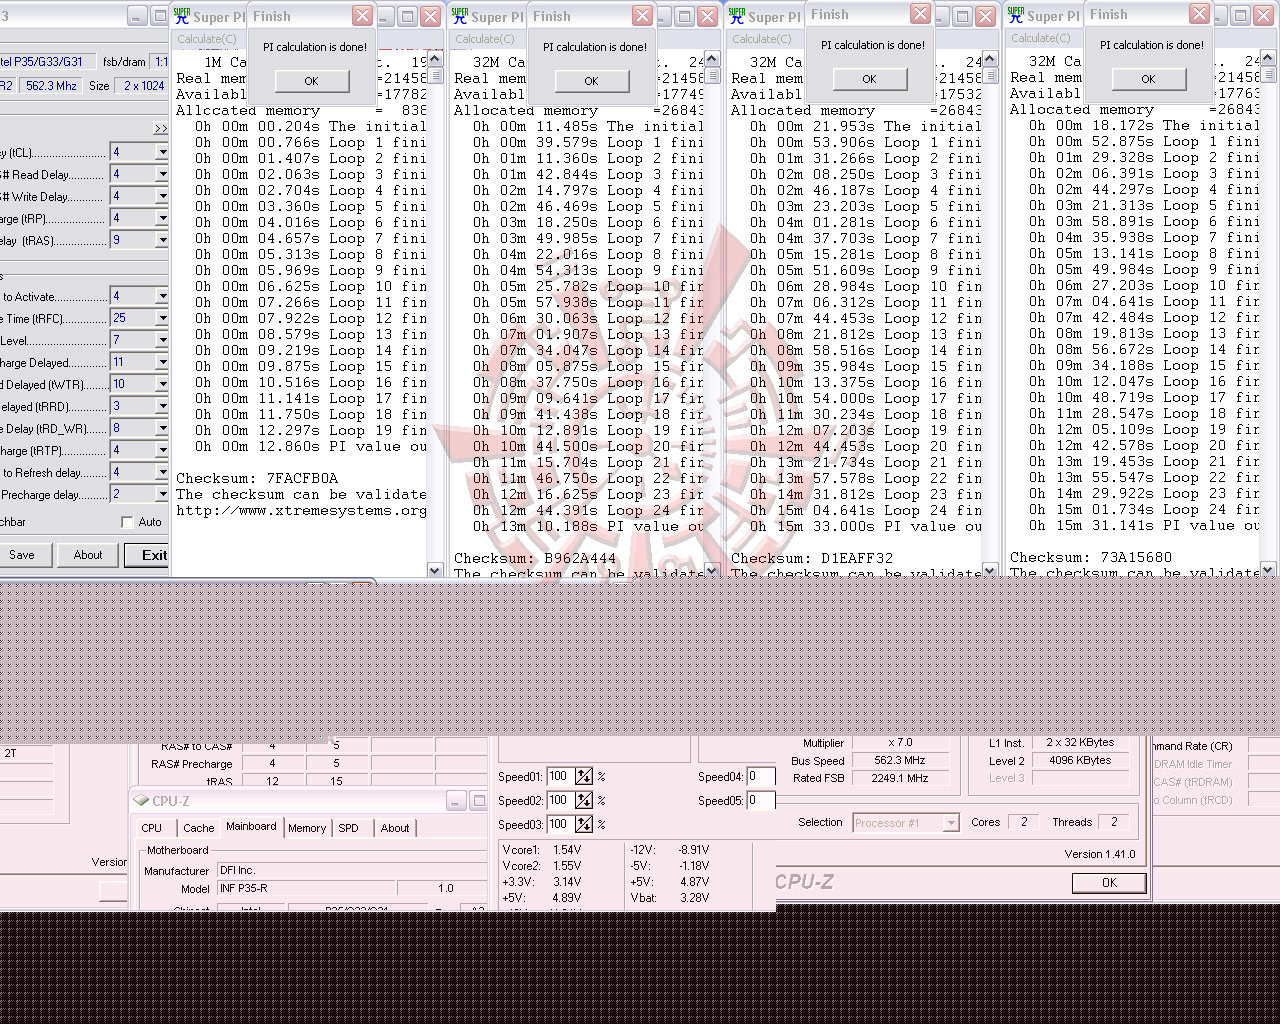Click the Speed05 value field
The image size is (1280, 1024).
point(760,801)
